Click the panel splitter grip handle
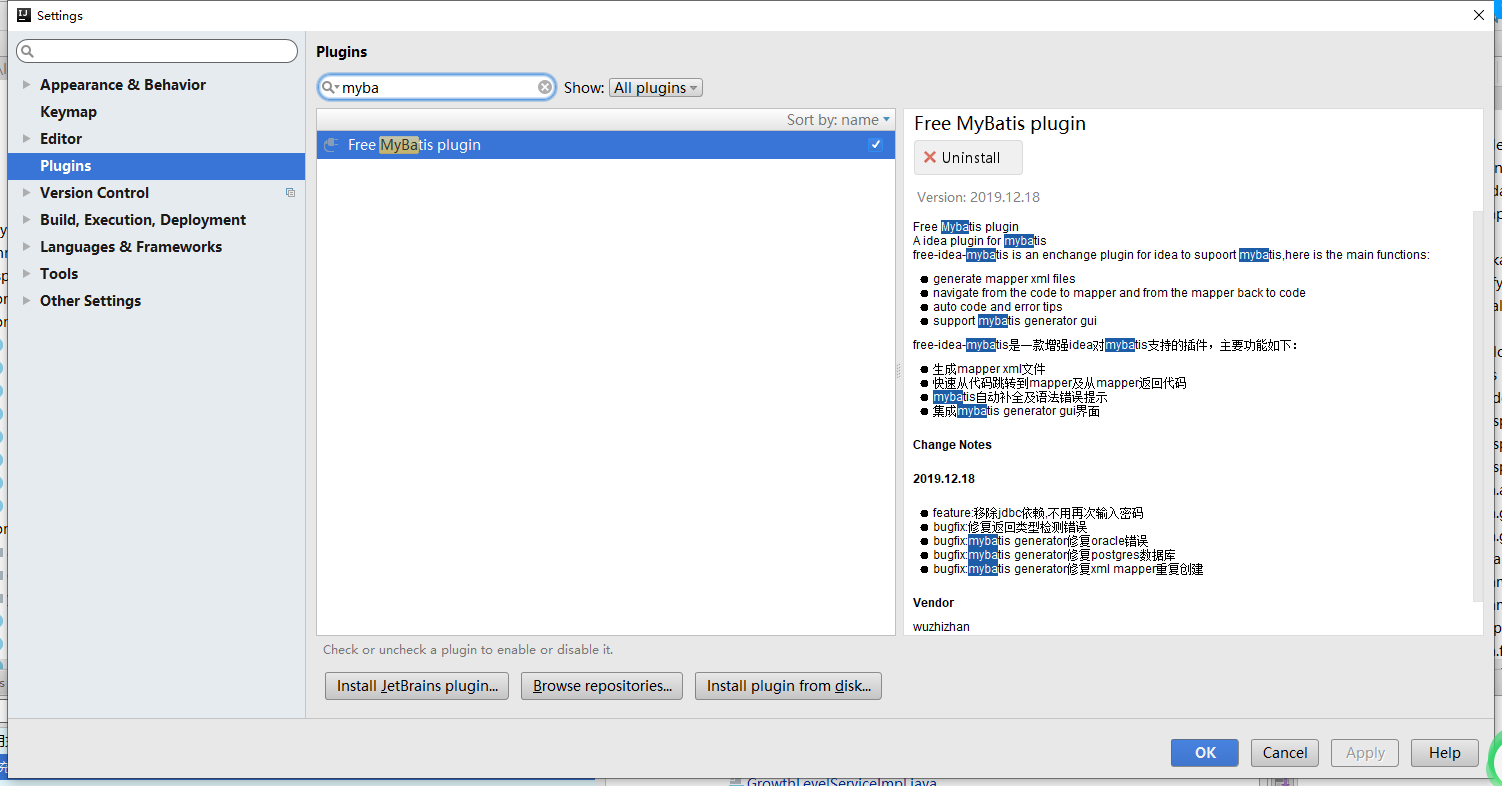Image resolution: width=1502 pixels, height=786 pixels. point(899,371)
